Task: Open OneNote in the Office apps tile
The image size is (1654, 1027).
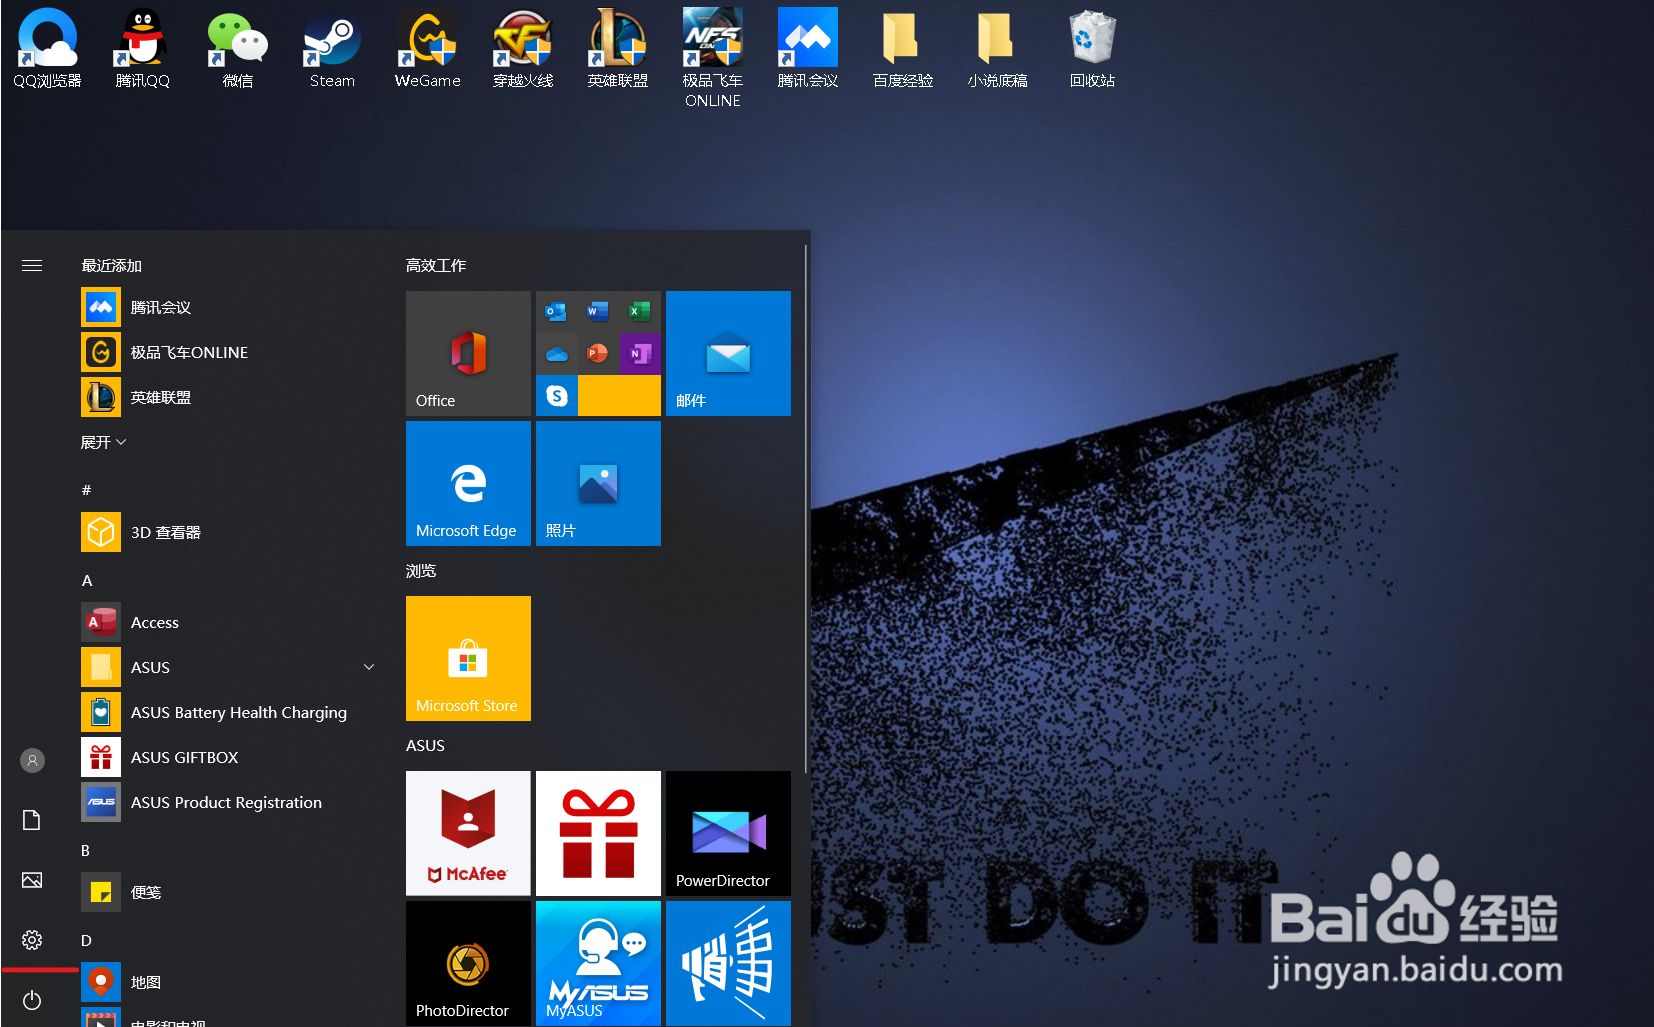Action: [x=639, y=353]
